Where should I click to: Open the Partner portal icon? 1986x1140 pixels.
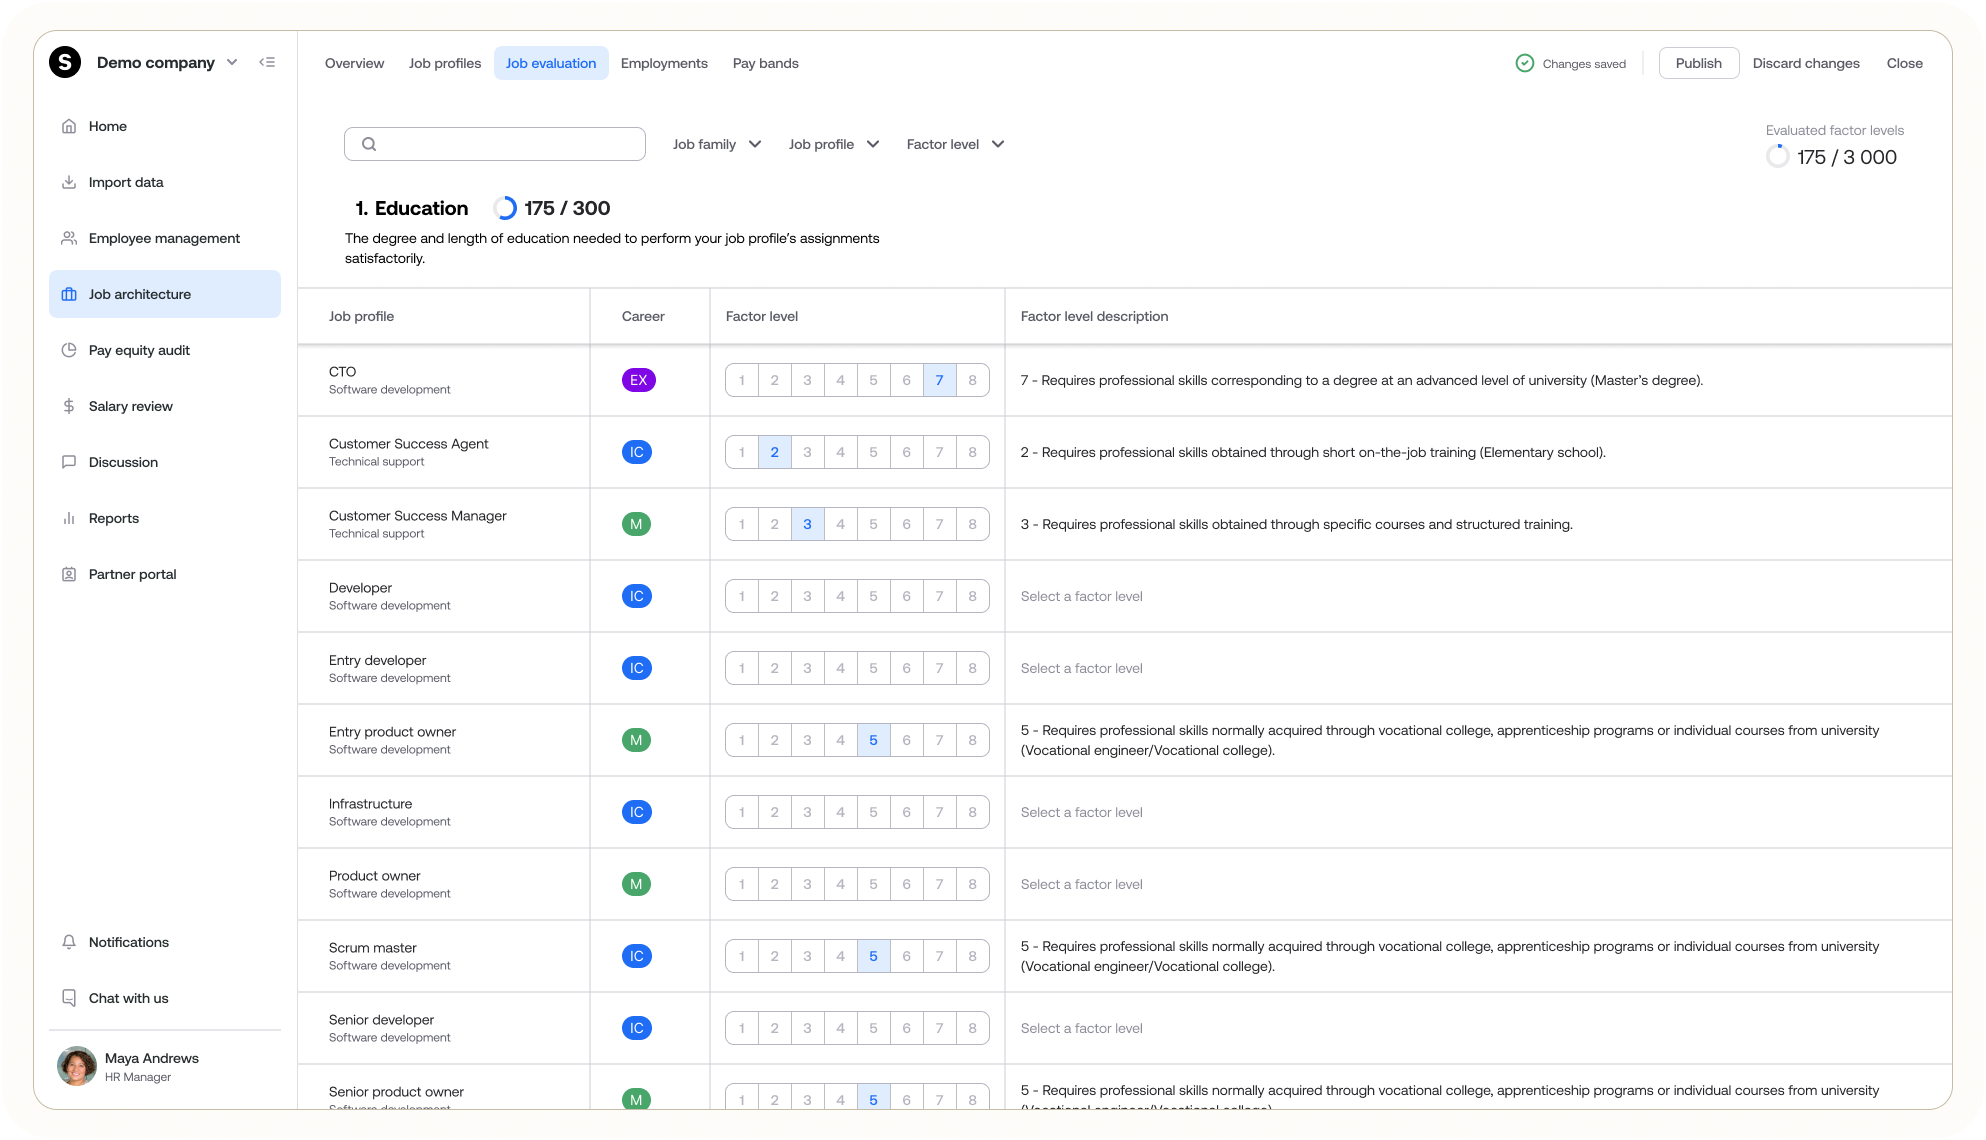(x=69, y=574)
